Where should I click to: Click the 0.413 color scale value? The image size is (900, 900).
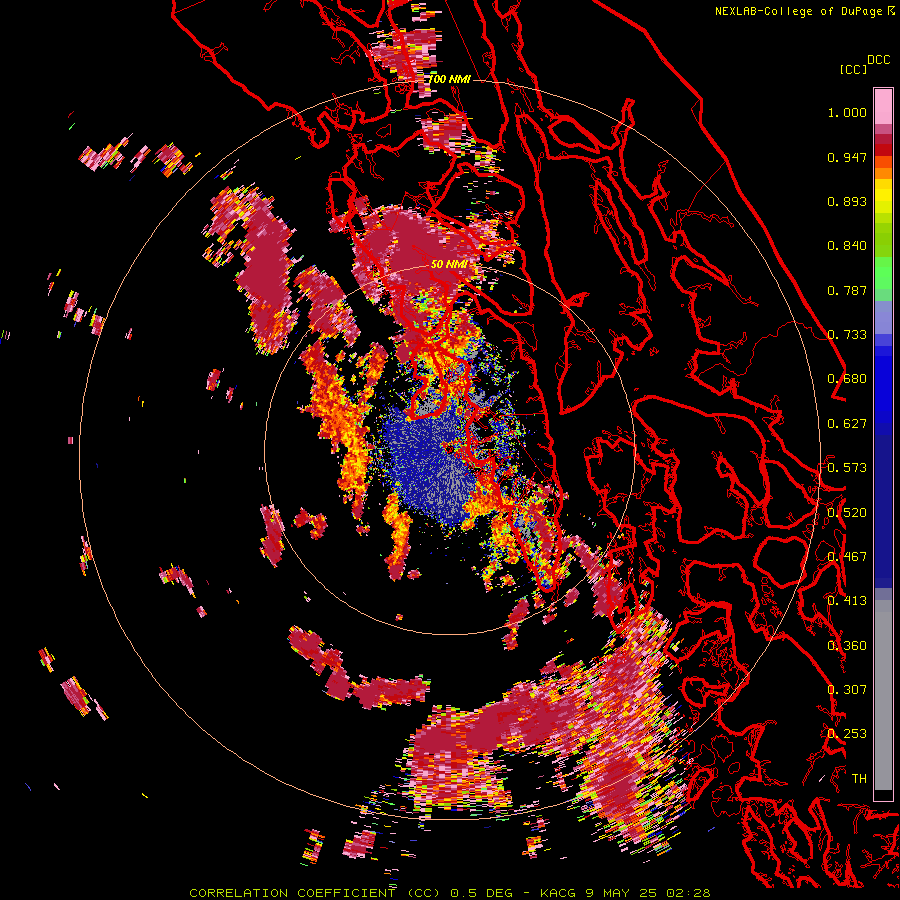(x=847, y=600)
